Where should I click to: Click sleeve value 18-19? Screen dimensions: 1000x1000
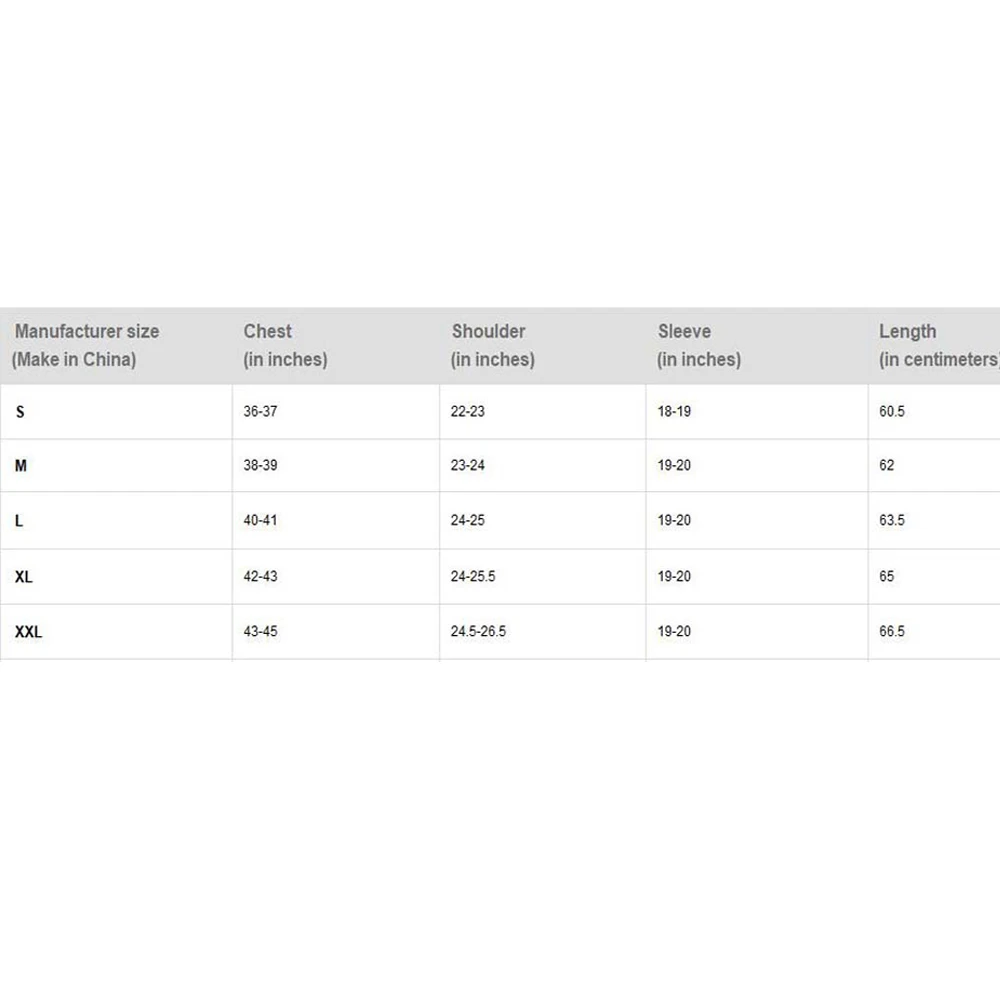[x=674, y=412]
